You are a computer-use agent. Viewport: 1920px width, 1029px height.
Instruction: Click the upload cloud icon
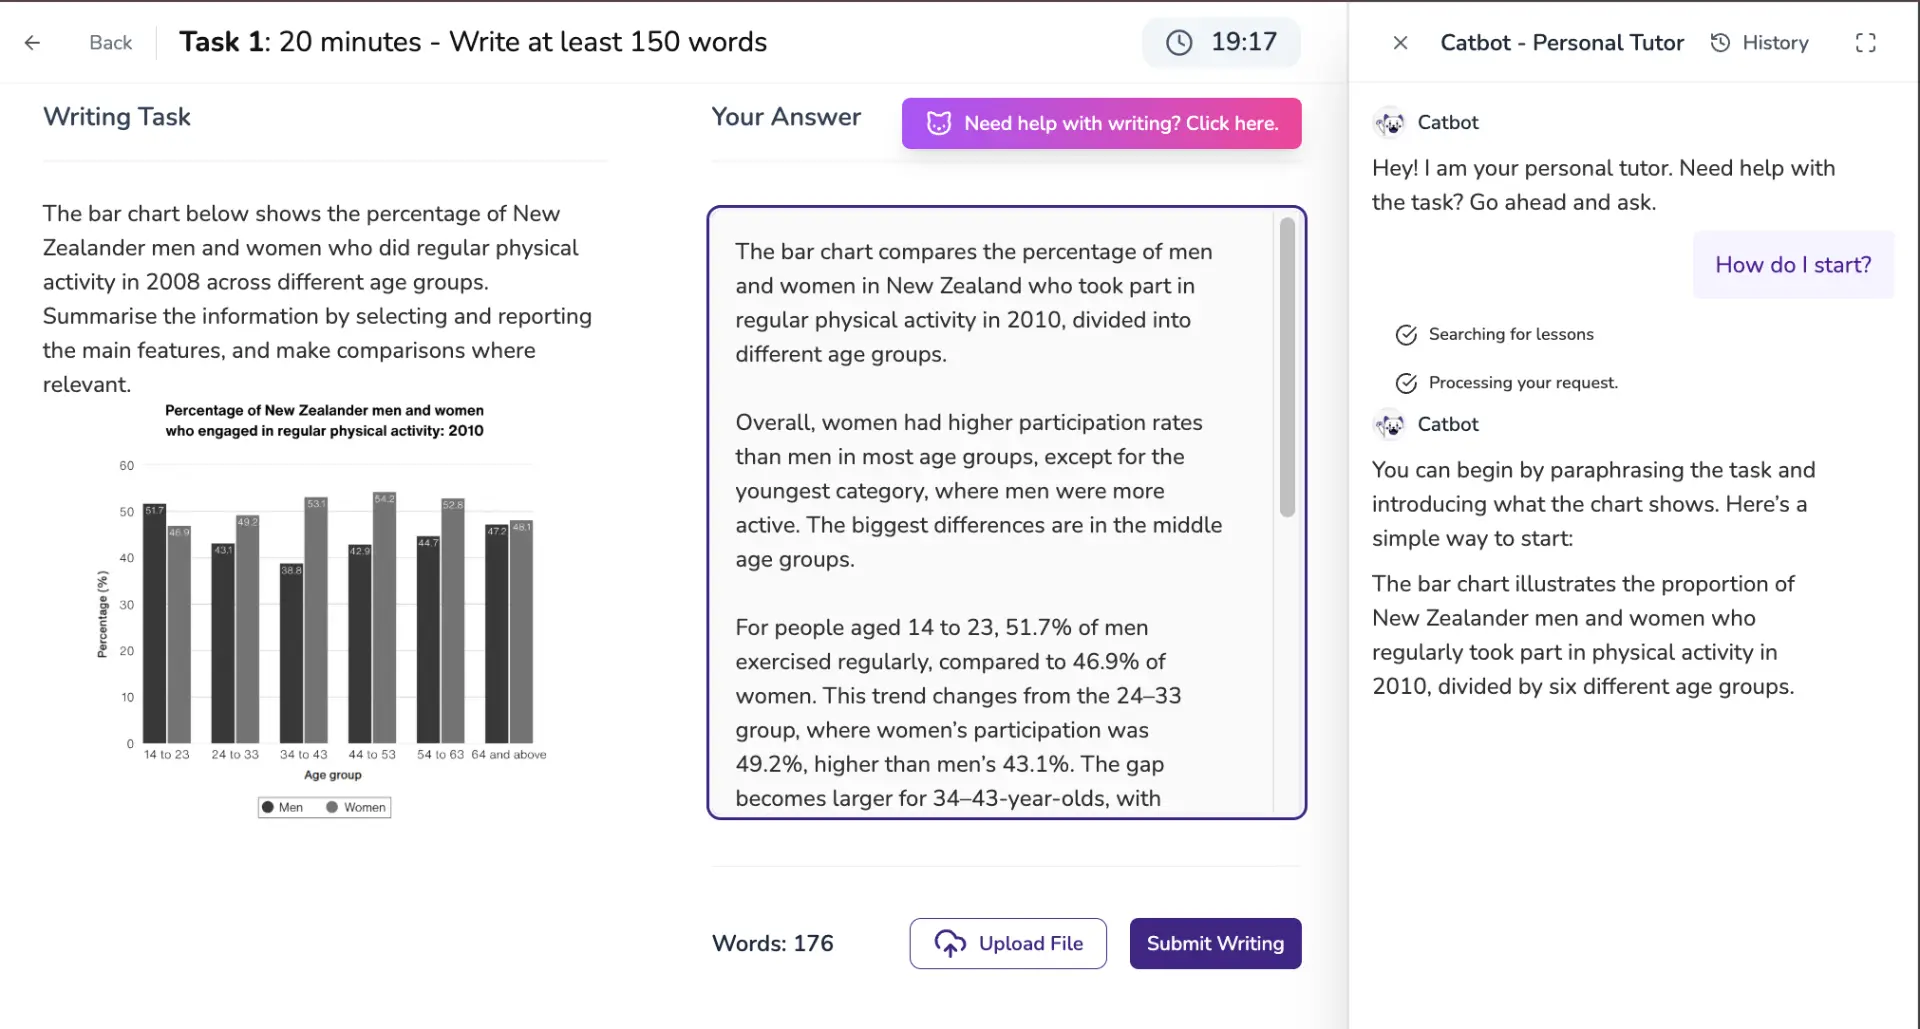[x=948, y=943]
